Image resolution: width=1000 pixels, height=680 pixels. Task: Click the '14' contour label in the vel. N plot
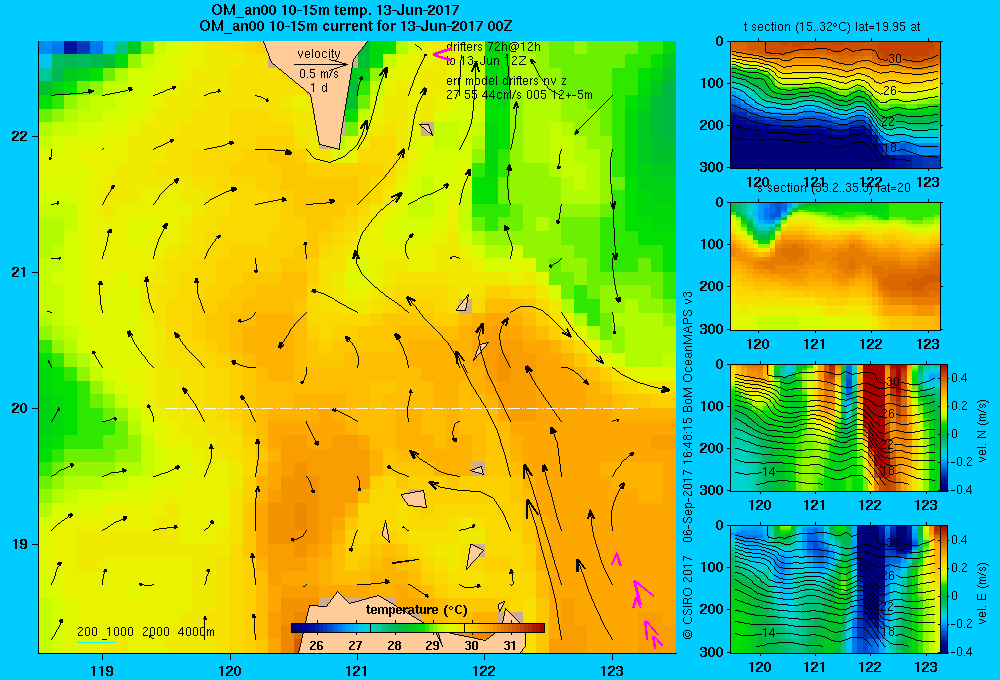click(768, 471)
